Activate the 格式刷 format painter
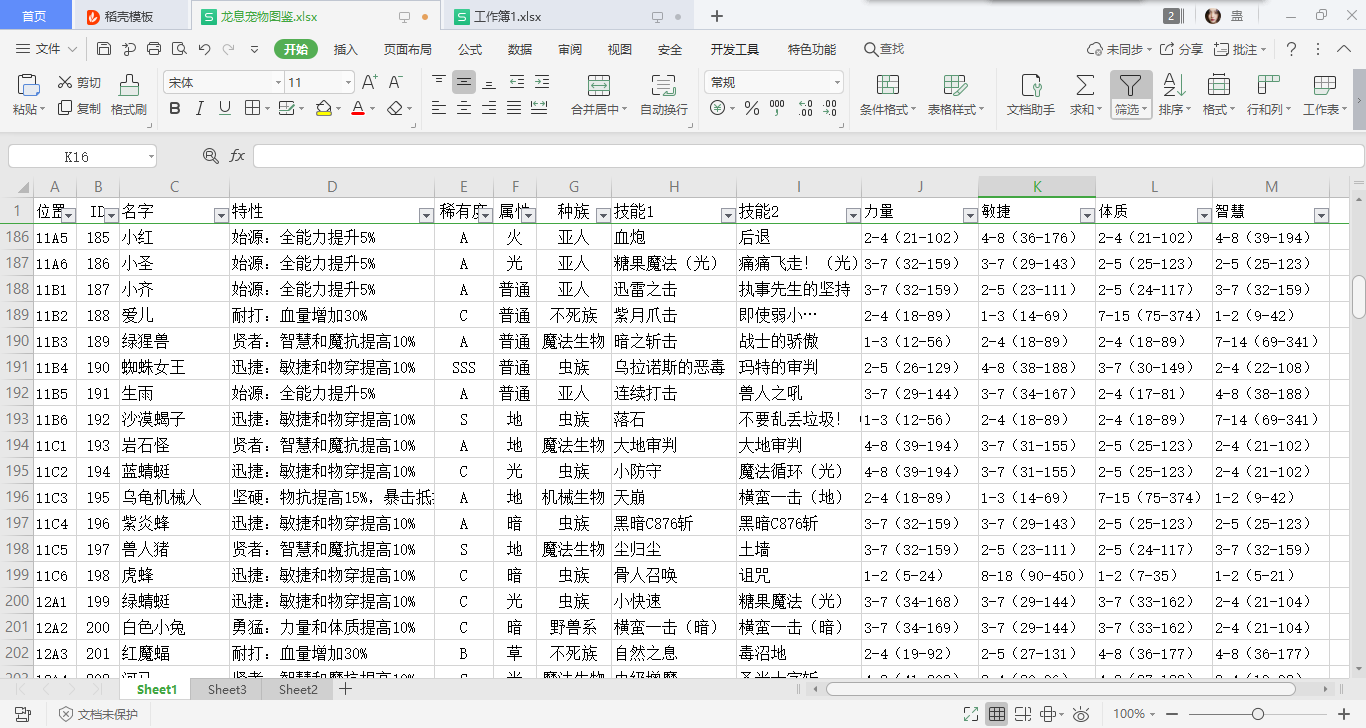 point(129,96)
